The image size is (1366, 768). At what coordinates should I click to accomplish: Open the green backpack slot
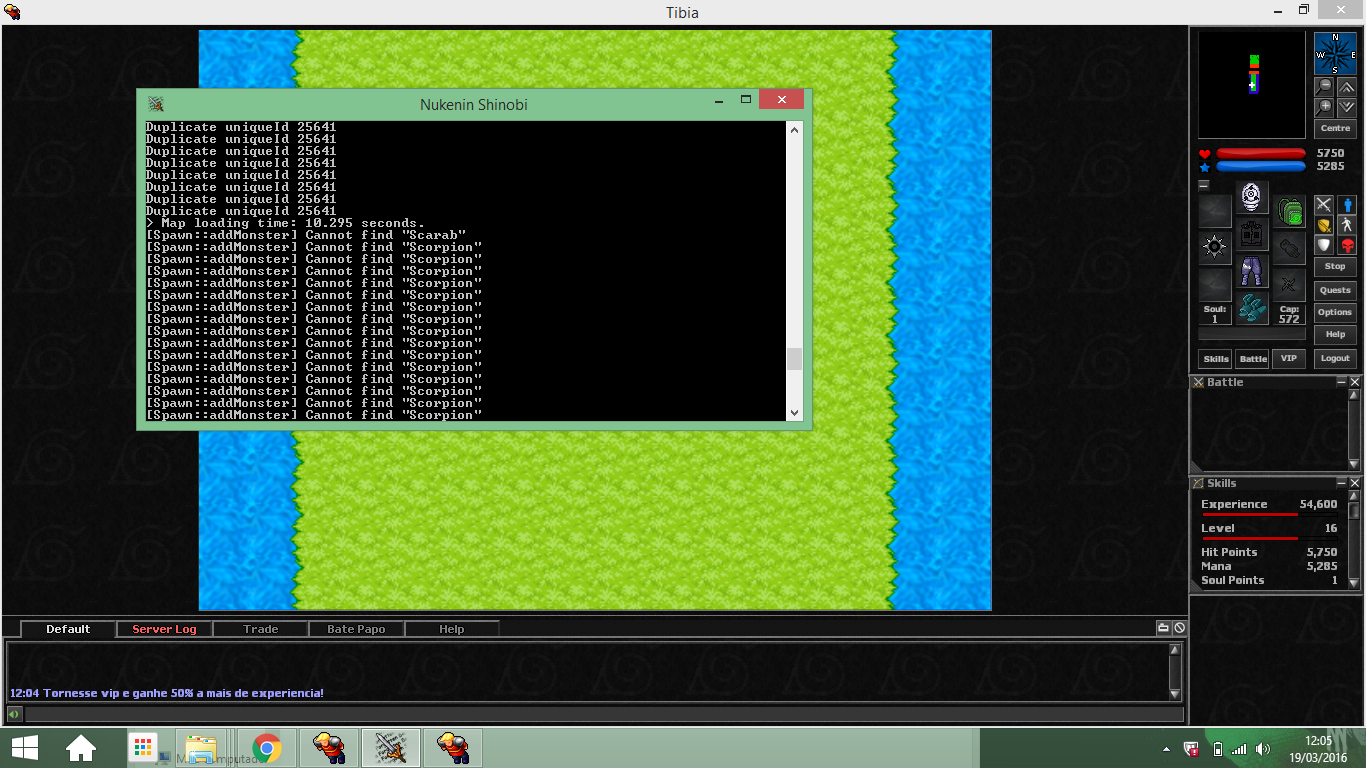coord(1290,211)
